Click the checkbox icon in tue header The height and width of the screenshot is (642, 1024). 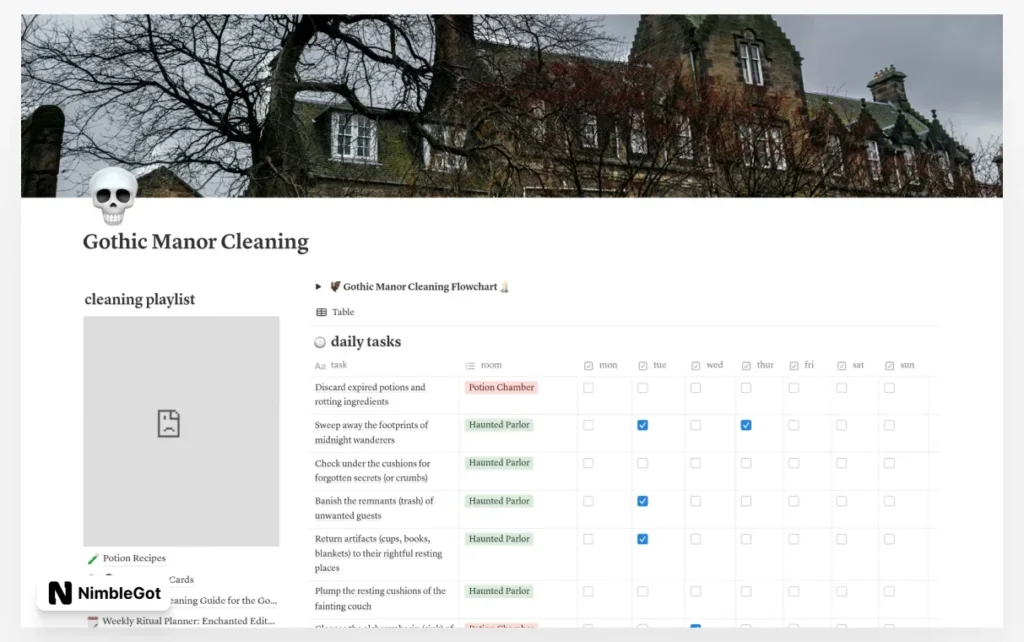coord(643,366)
